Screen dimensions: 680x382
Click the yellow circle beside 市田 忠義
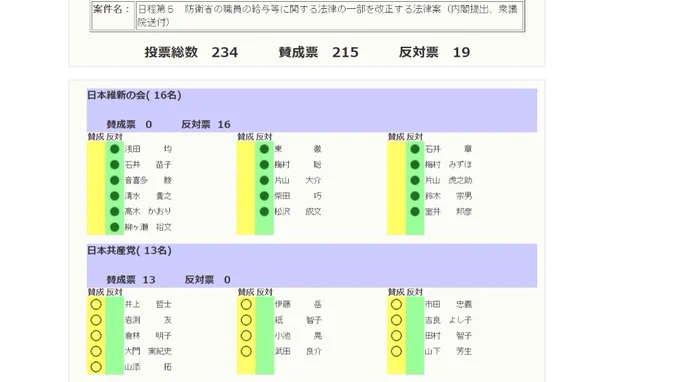(x=396, y=304)
